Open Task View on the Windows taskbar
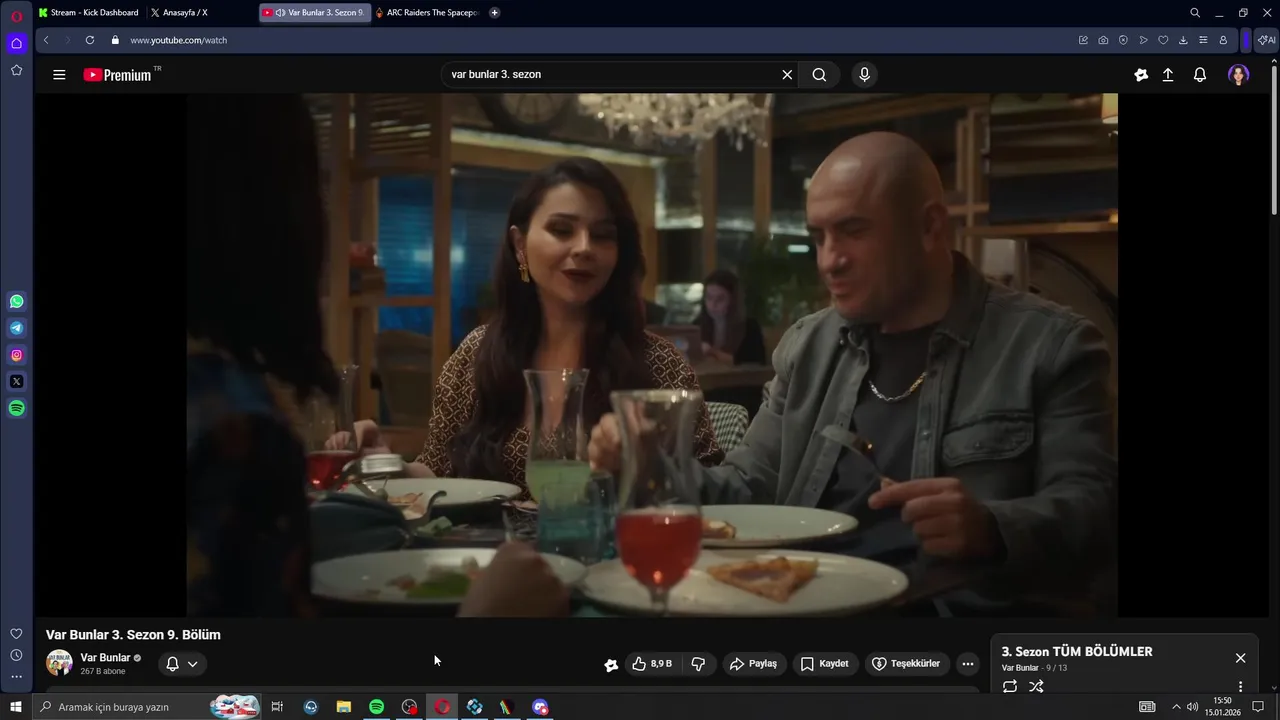The image size is (1280, 720). click(x=277, y=707)
